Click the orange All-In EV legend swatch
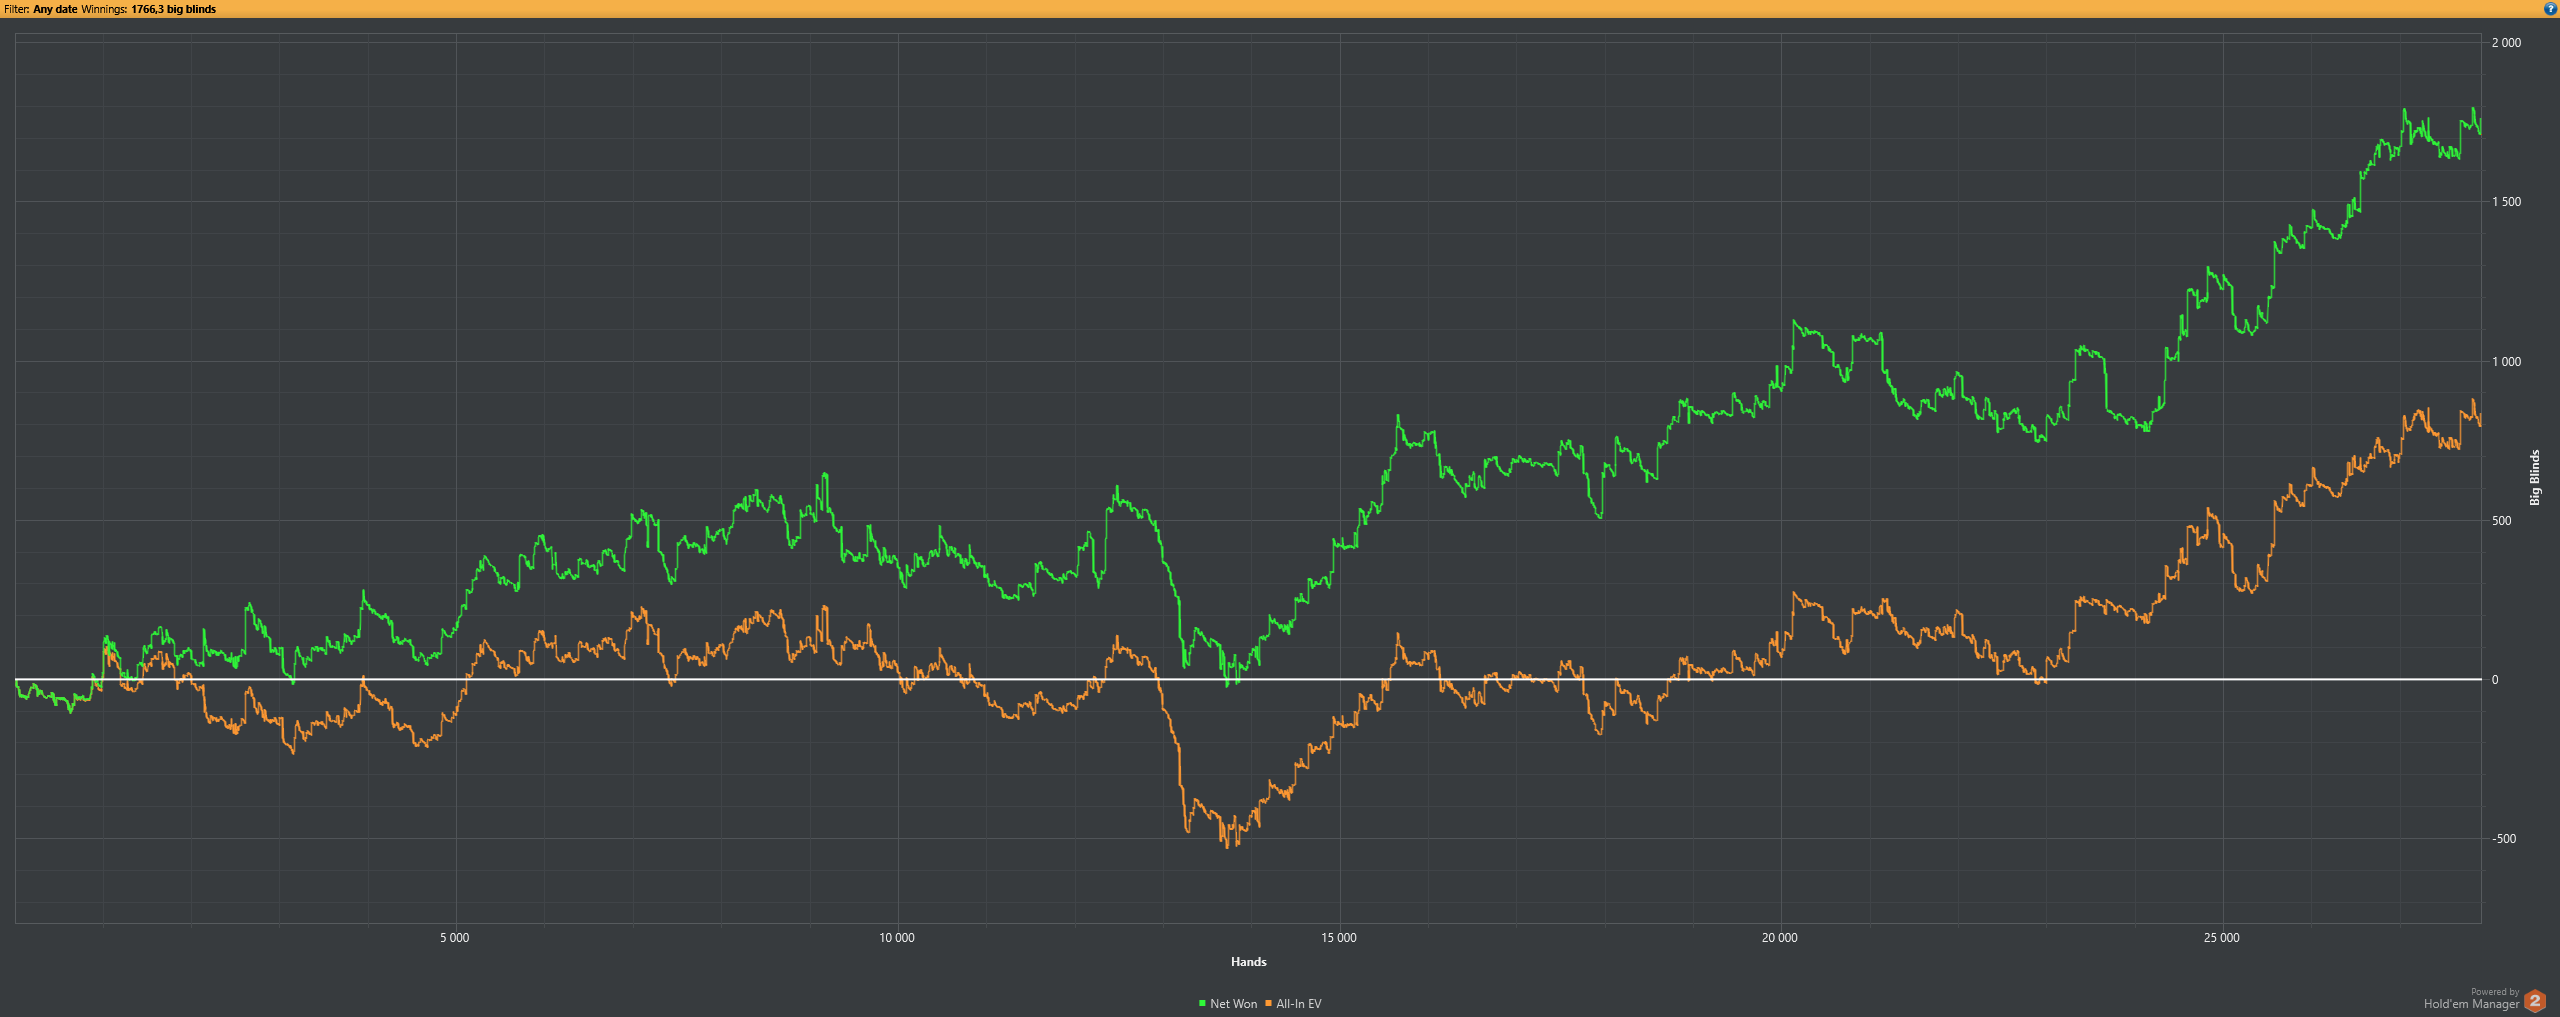The height and width of the screenshot is (1017, 2560). coord(1268,1003)
